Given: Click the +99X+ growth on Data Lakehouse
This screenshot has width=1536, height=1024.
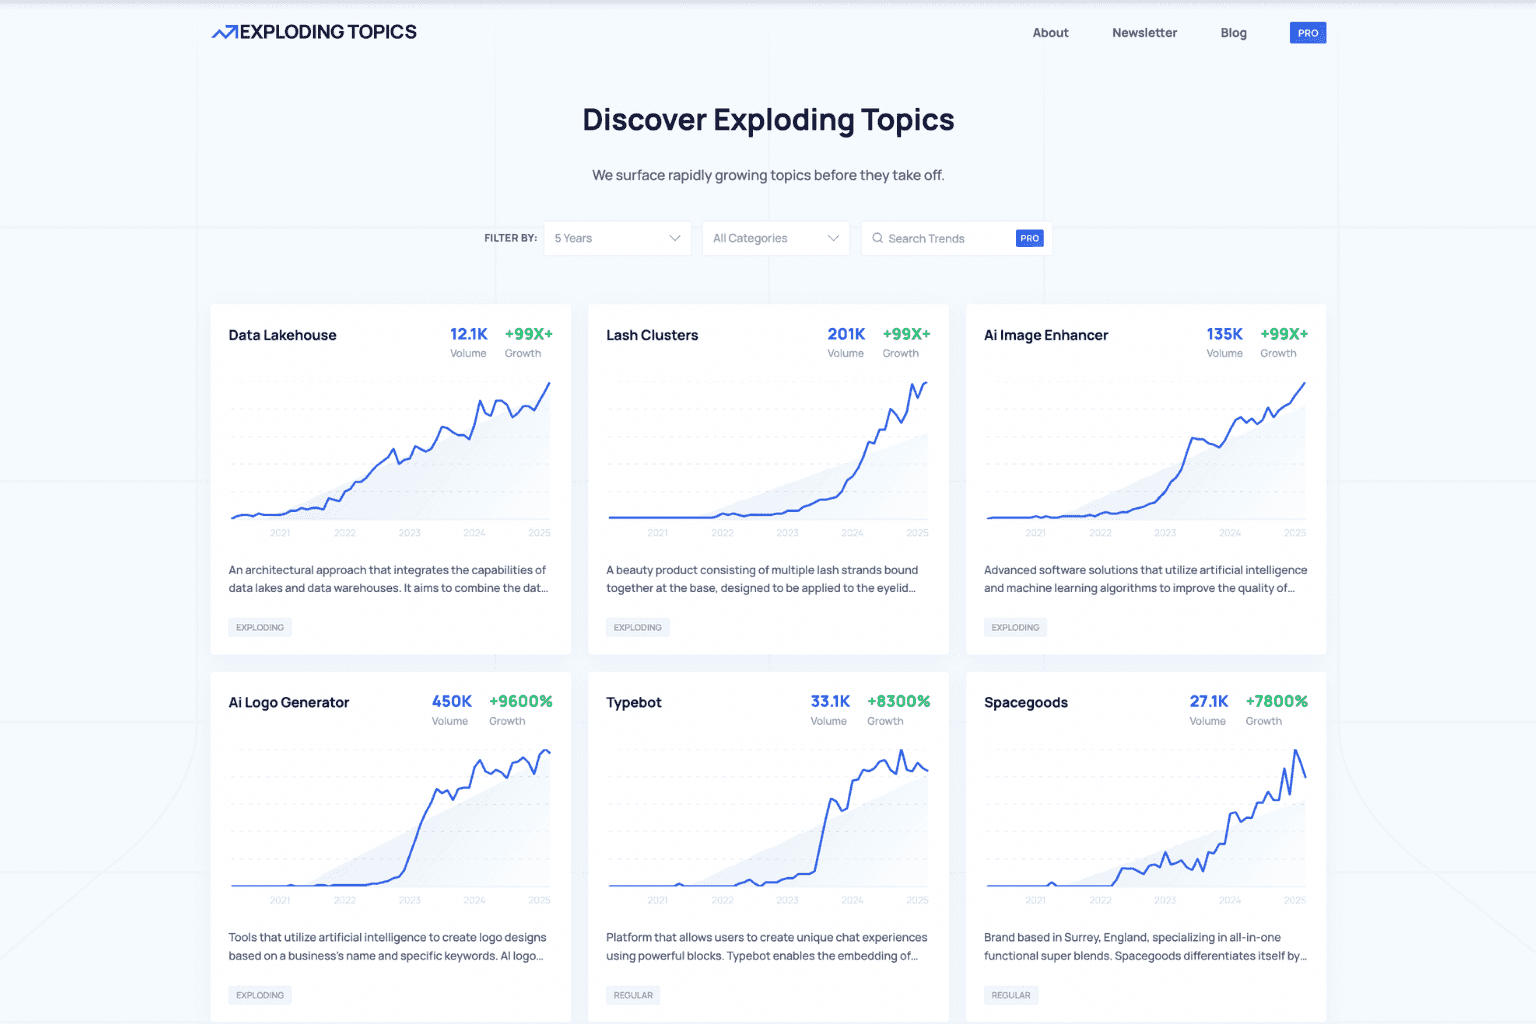Looking at the screenshot, I should point(528,334).
